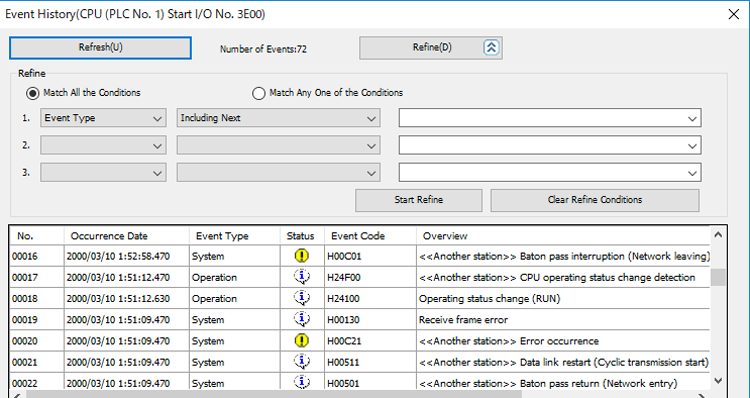Viewport: 750px width, 398px height.
Task: Open condition 2 value combo box
Action: [550, 145]
